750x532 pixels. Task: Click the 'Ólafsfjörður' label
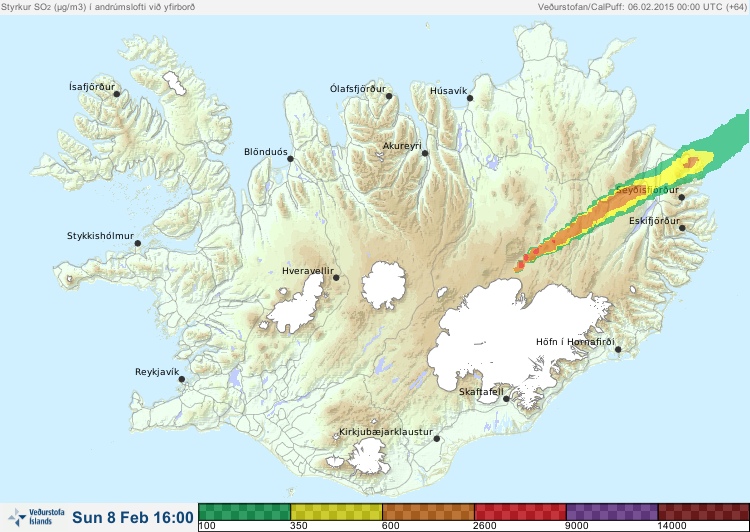click(x=357, y=89)
